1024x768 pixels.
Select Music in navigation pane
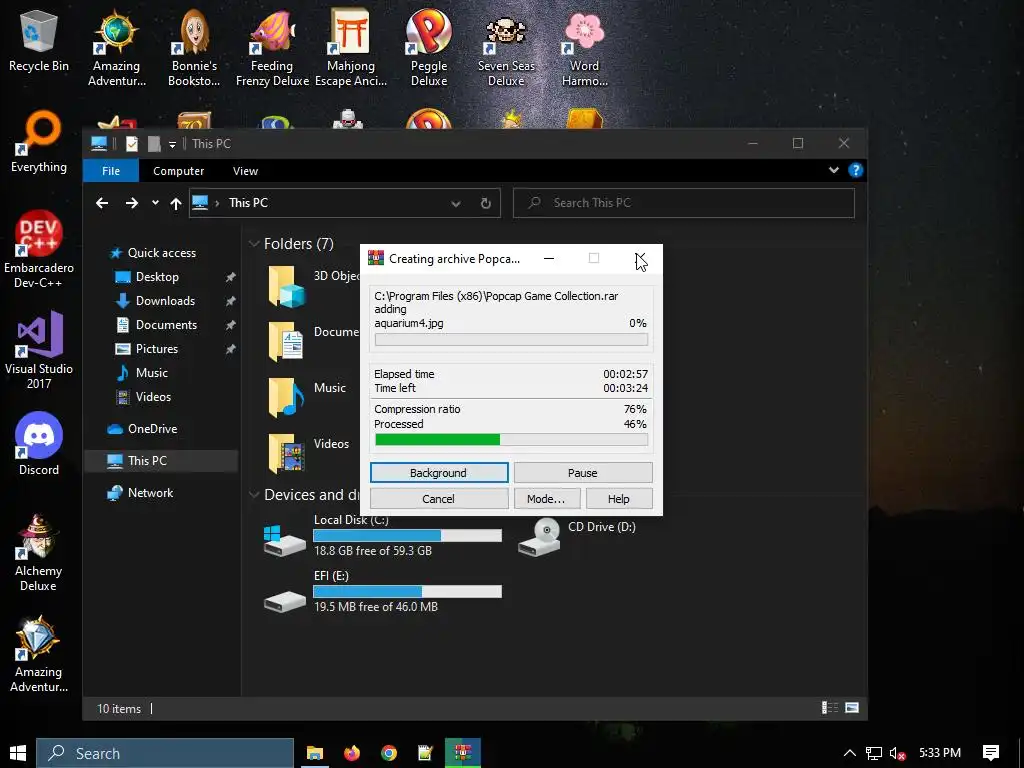coord(152,373)
